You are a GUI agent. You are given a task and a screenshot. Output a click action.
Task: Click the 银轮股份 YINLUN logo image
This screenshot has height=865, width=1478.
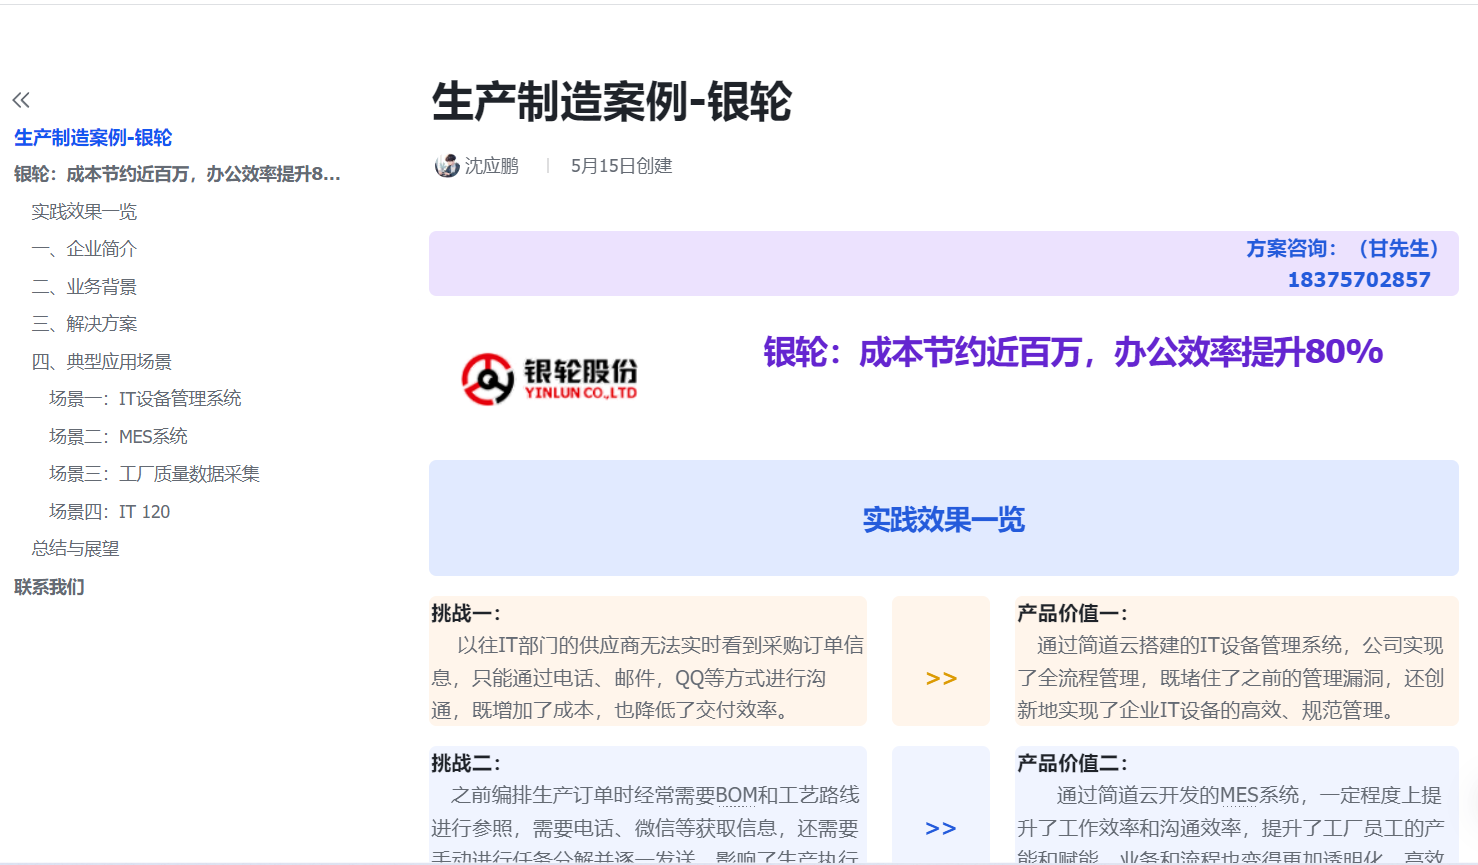(x=549, y=379)
